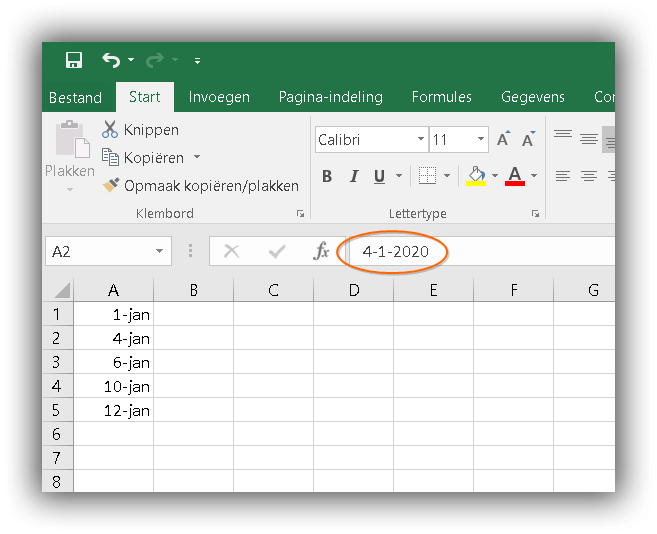Open the Lettertype dialog launcher
The image size is (657, 534).
click(x=535, y=214)
